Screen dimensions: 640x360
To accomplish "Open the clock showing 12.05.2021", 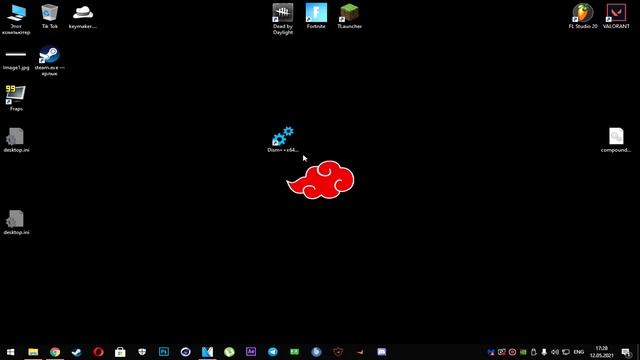I will click(x=602, y=352).
